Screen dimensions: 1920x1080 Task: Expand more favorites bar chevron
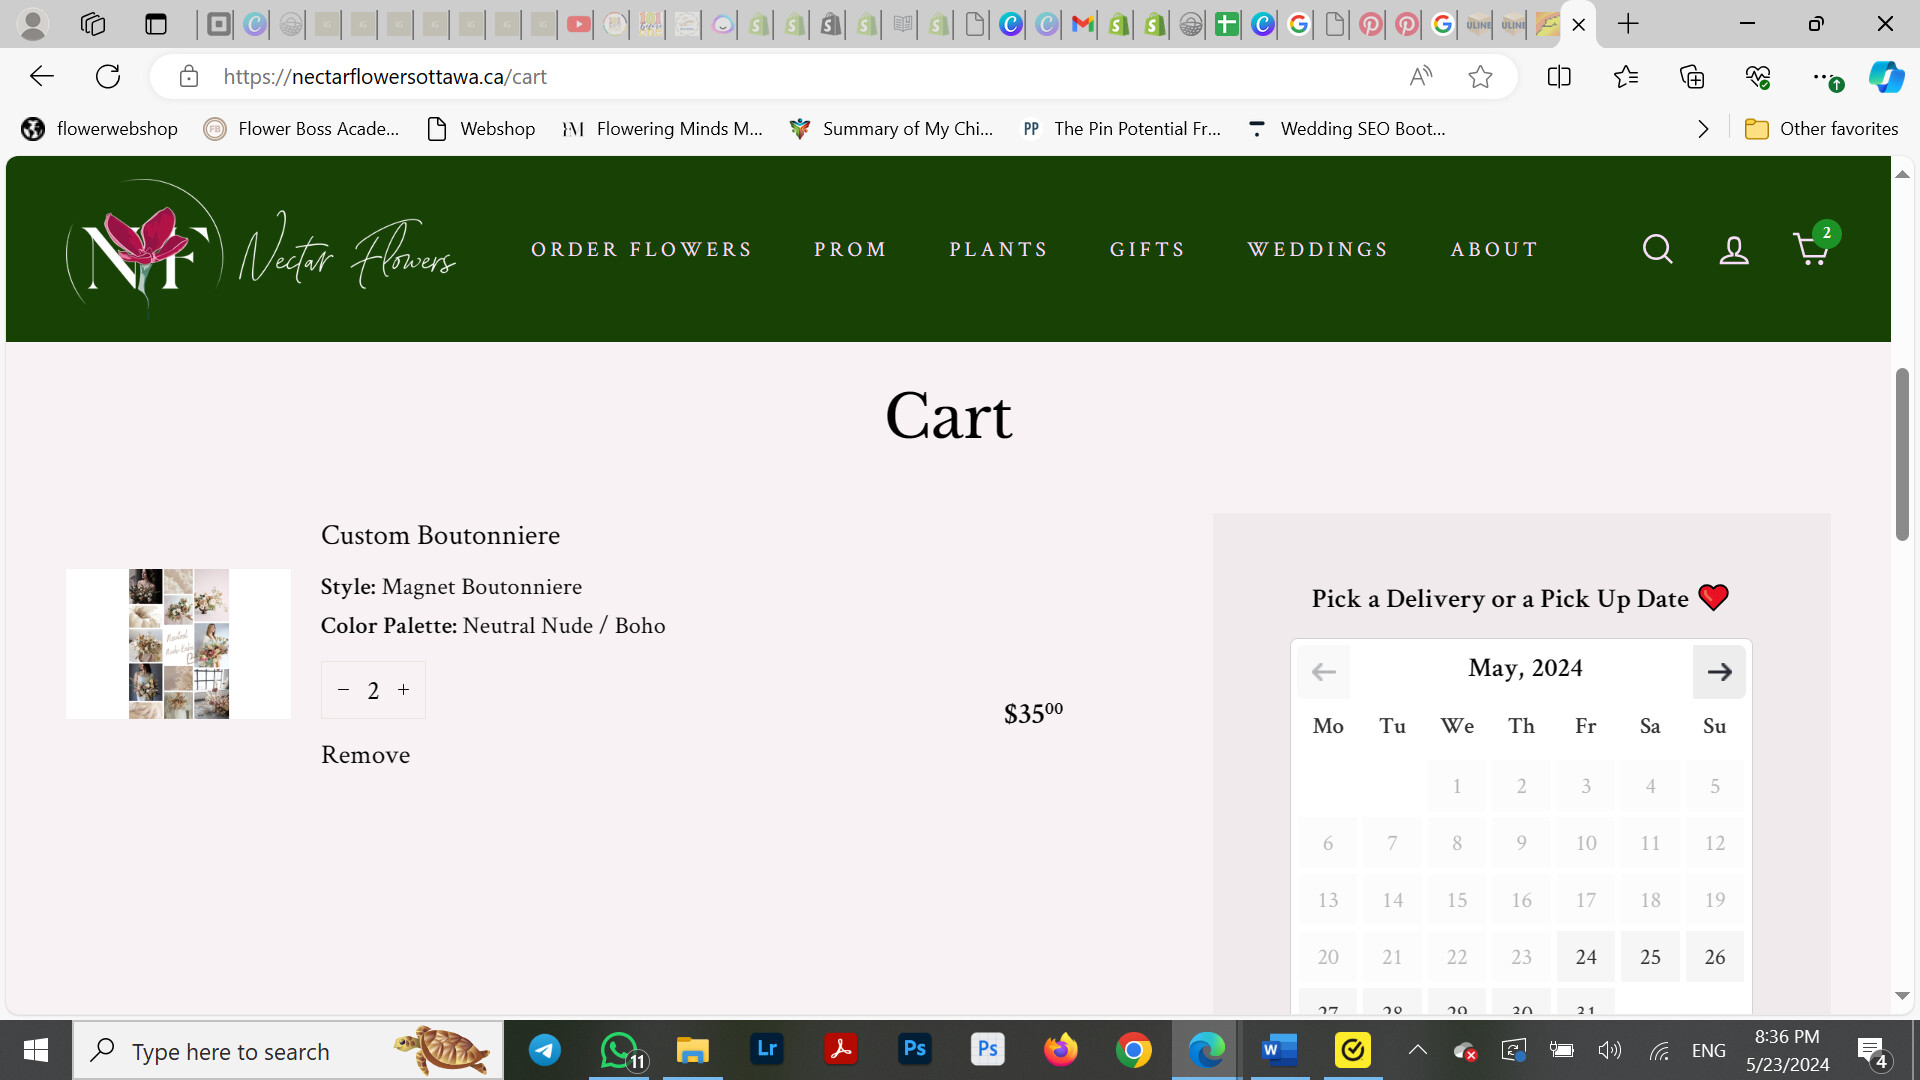pyautogui.click(x=1703, y=129)
